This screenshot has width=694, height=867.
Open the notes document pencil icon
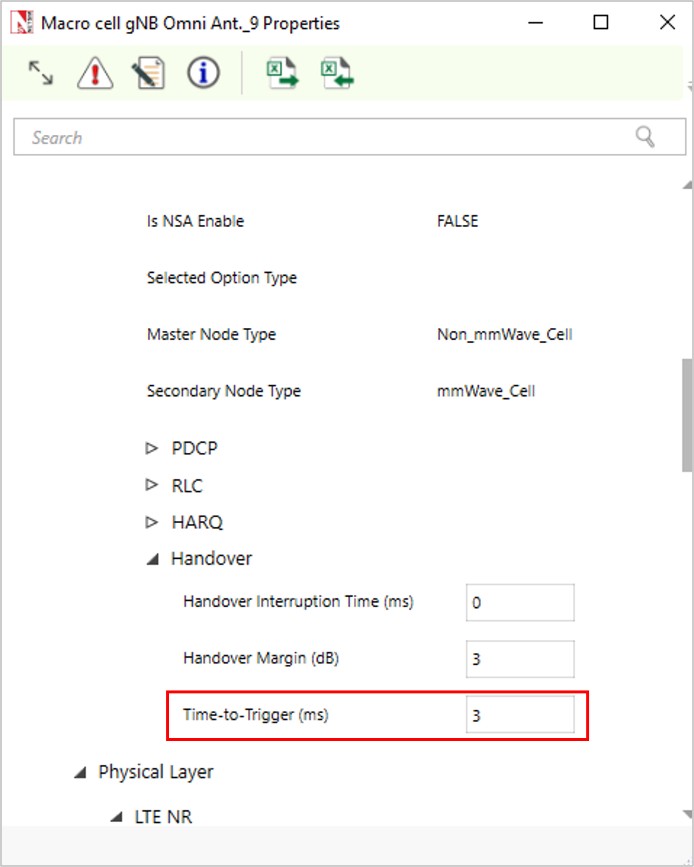click(149, 73)
